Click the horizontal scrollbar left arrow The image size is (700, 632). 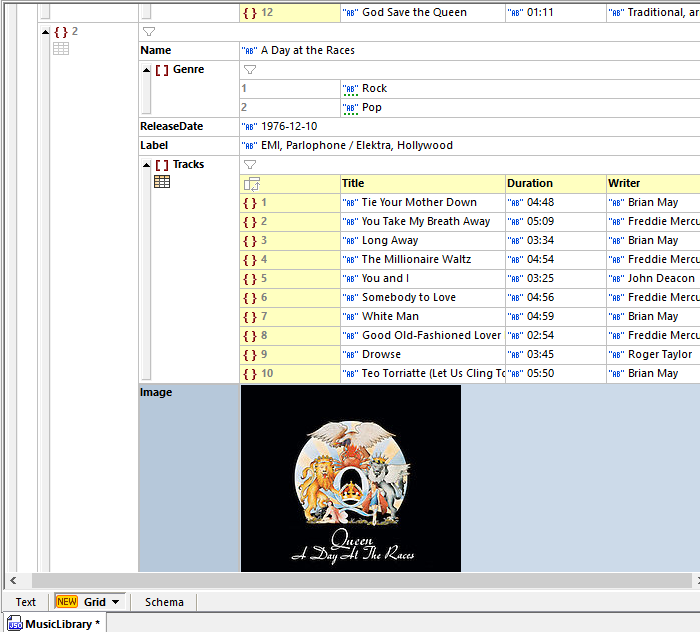pyautogui.click(x=14, y=581)
